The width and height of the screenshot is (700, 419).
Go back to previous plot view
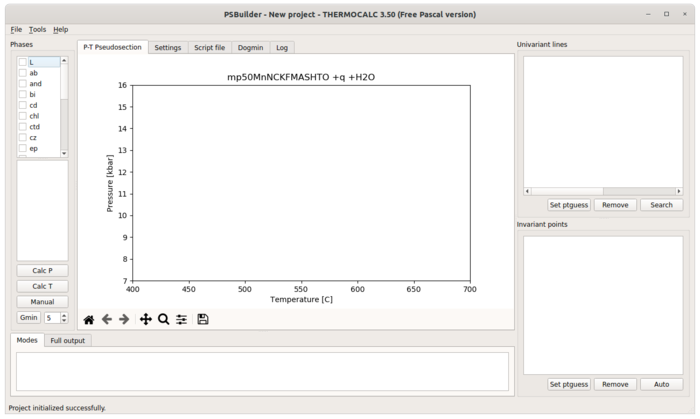point(107,319)
